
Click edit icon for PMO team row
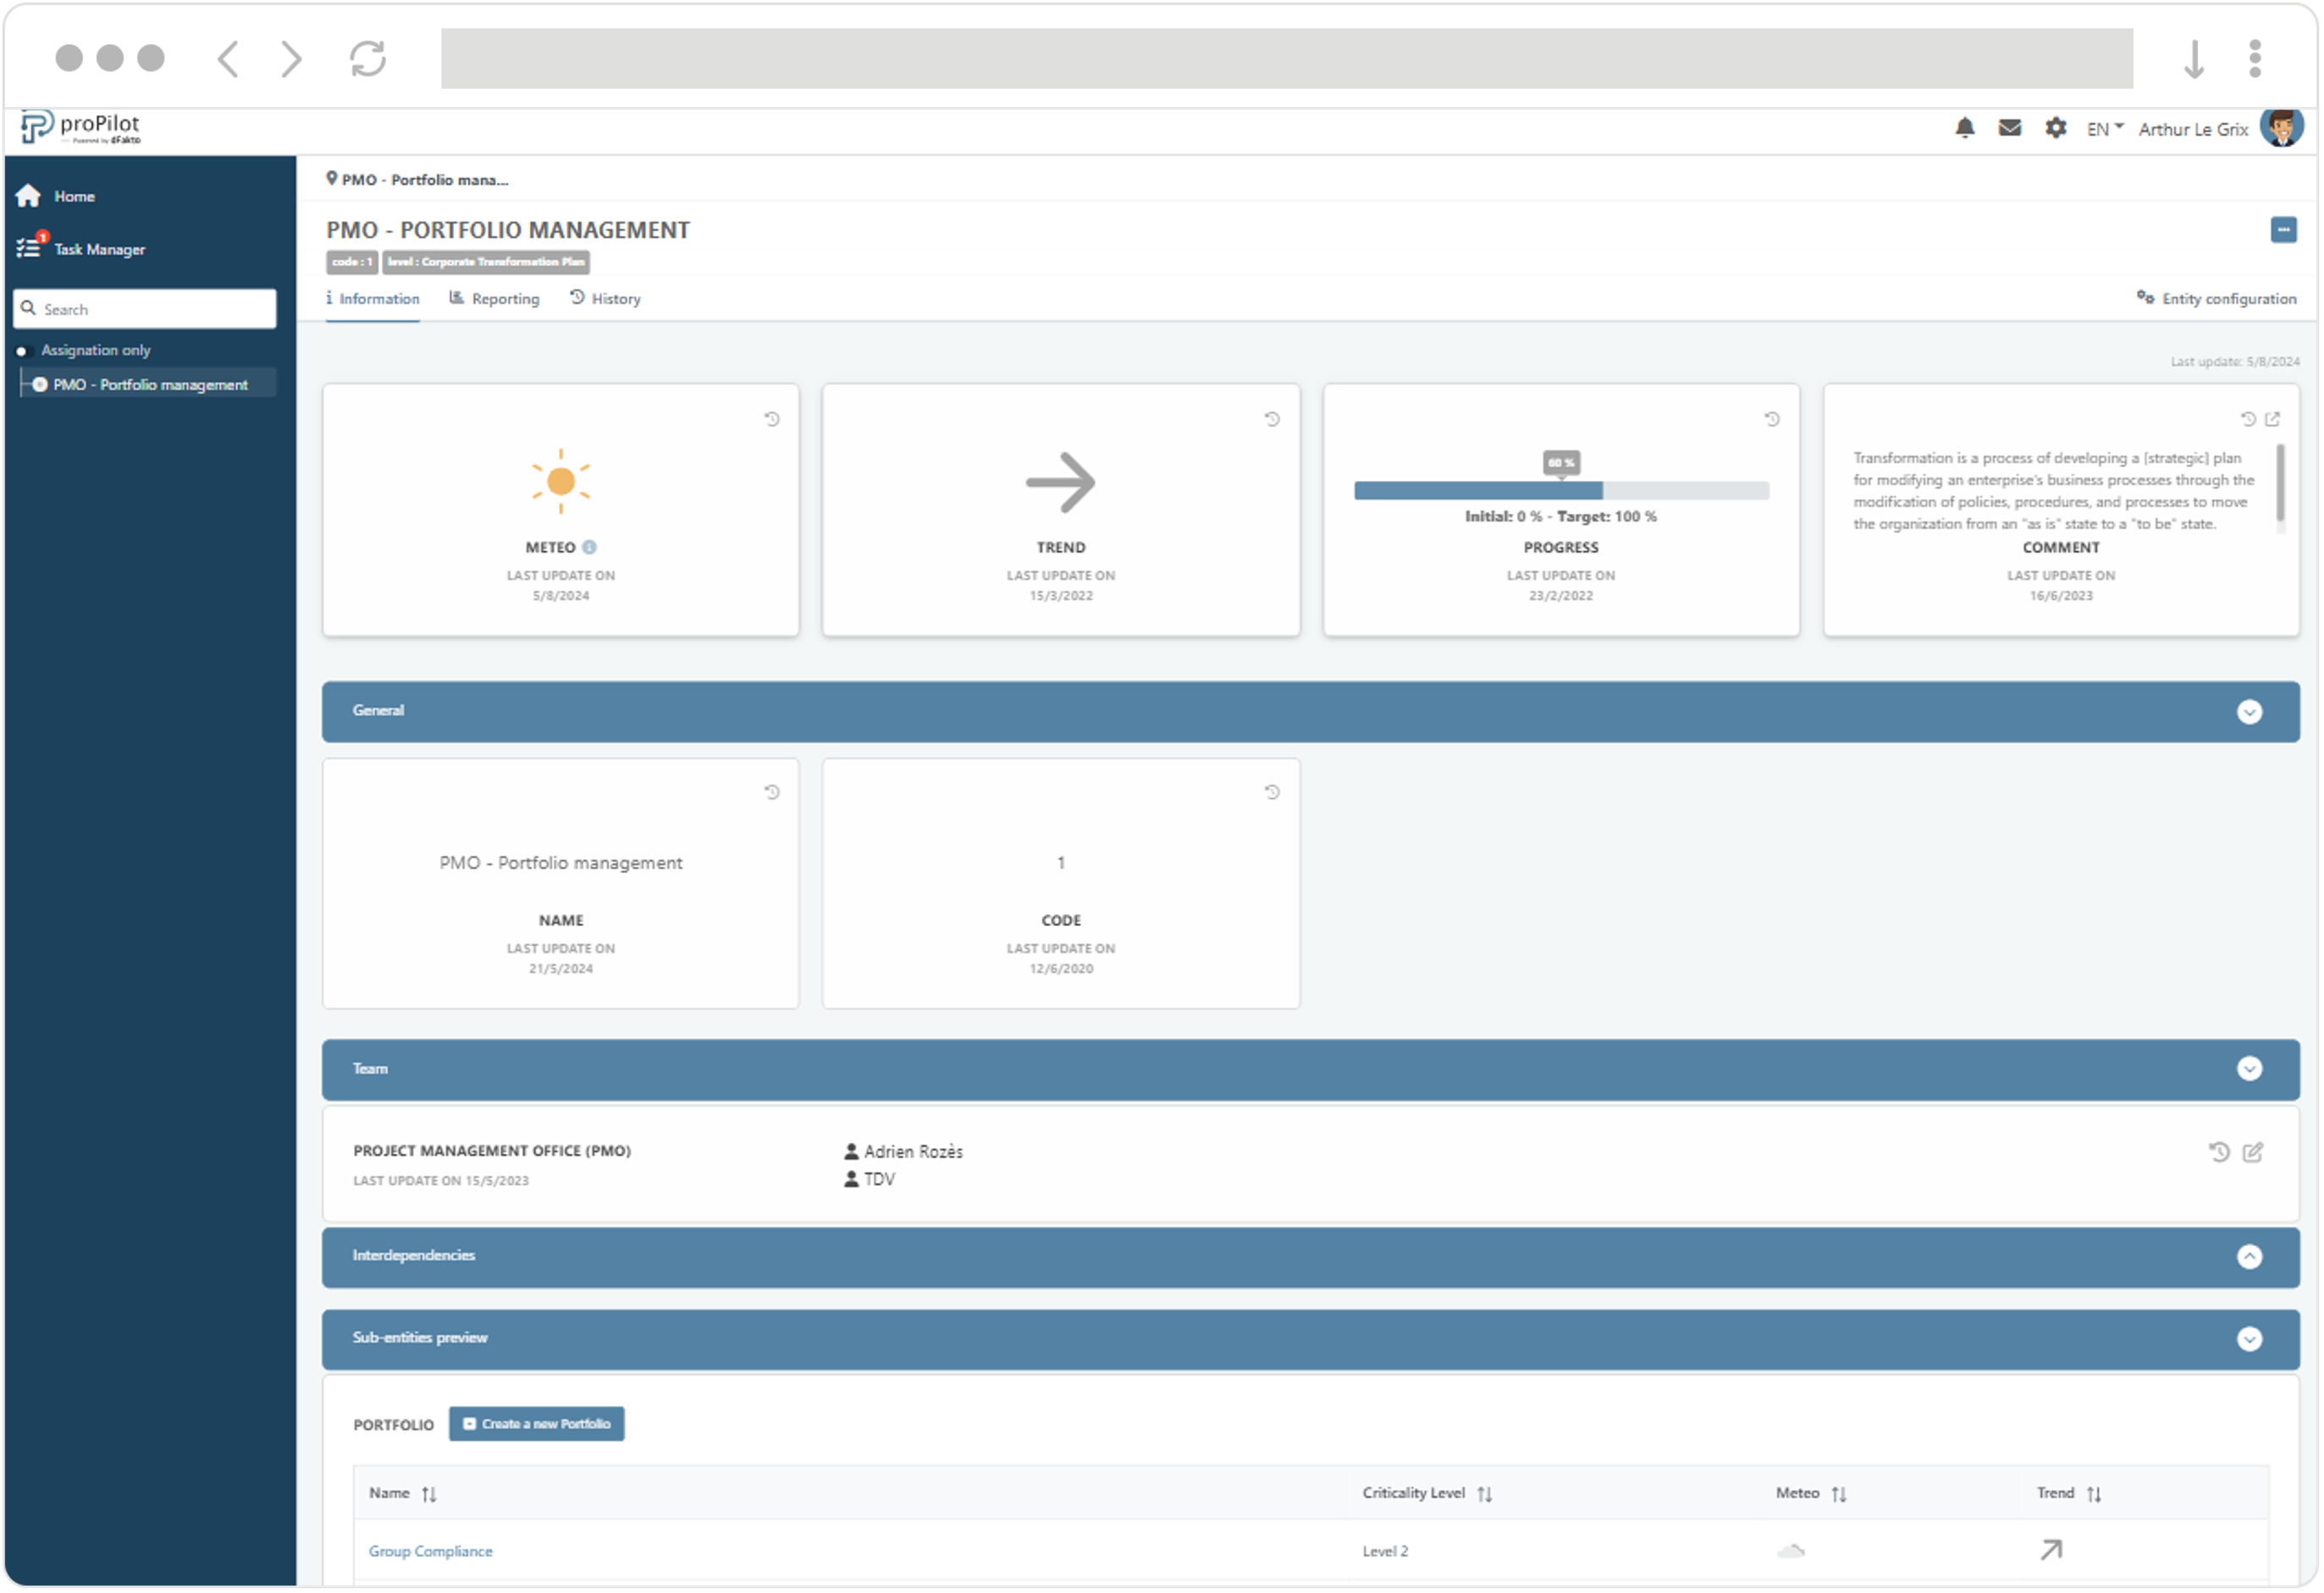tap(2253, 1153)
